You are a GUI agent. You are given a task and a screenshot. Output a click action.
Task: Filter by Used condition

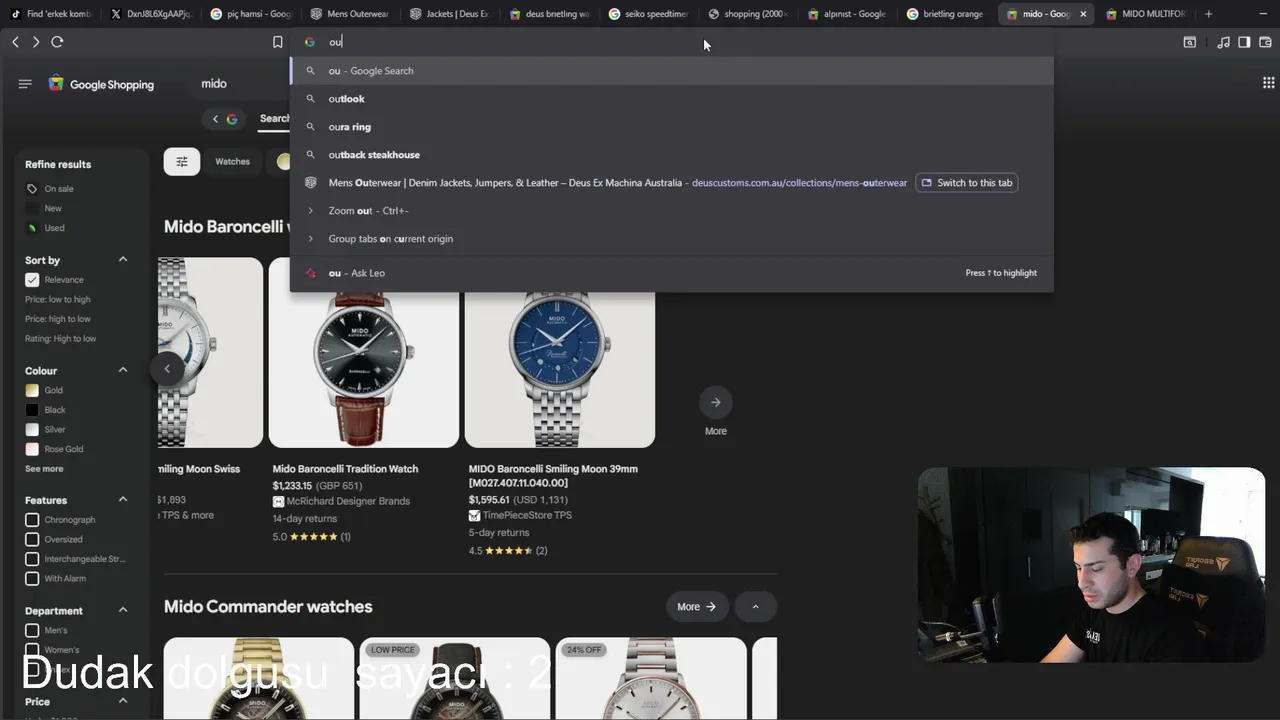(x=53, y=228)
